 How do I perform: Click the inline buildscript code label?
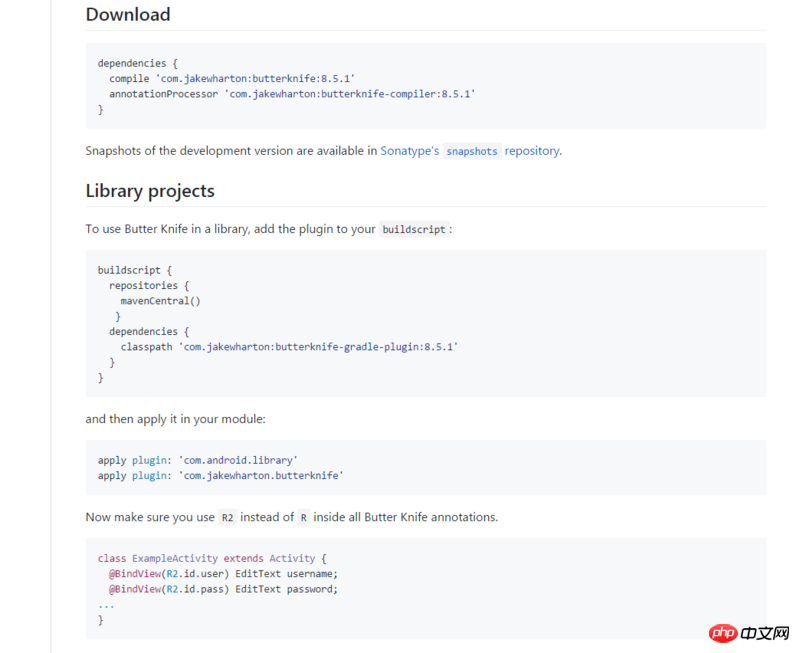point(414,230)
